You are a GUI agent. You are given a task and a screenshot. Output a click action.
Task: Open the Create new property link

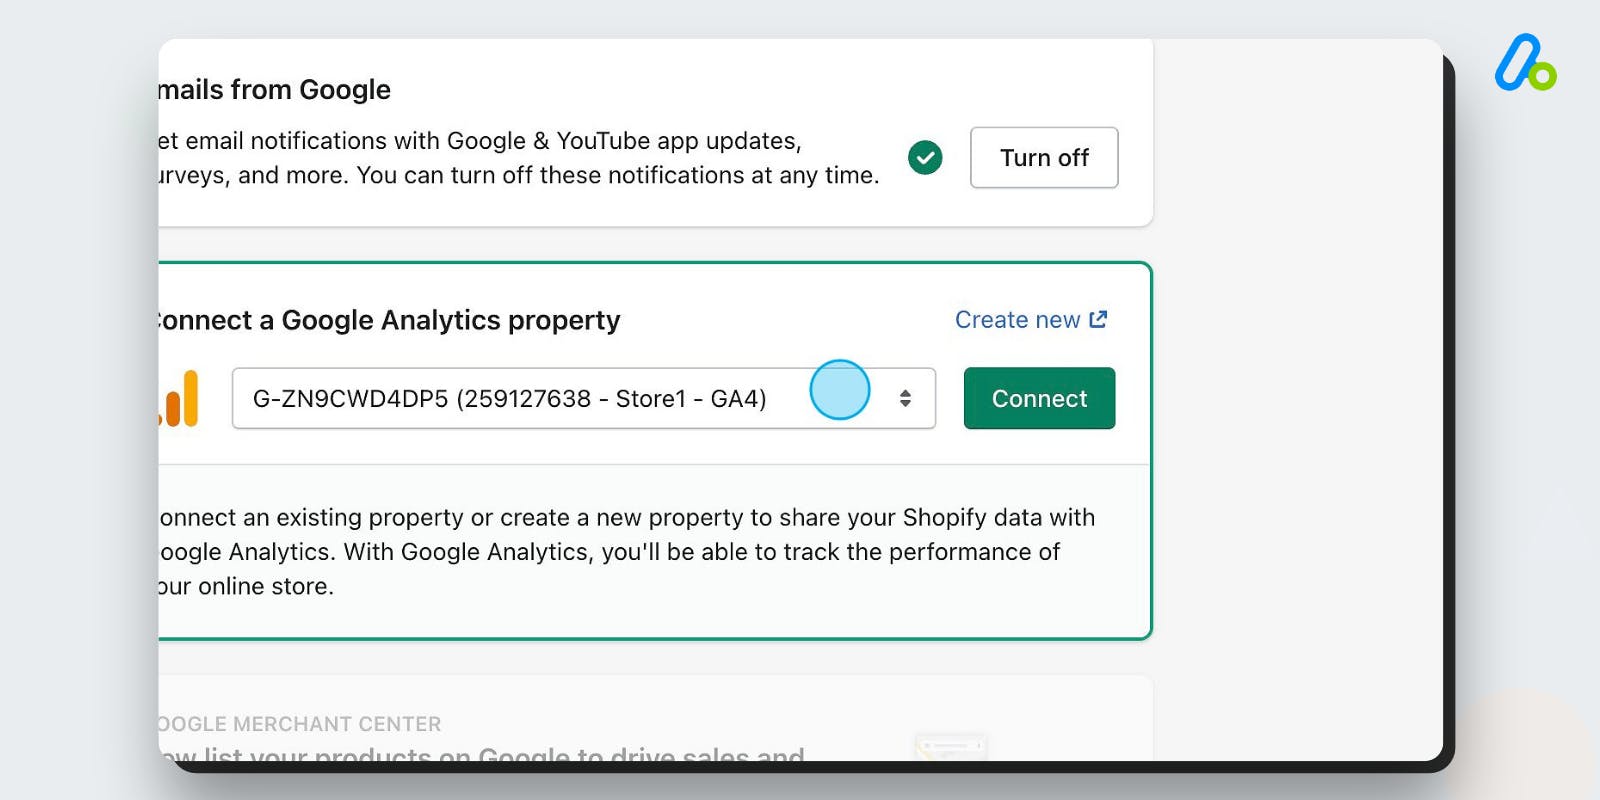[x=1031, y=320]
